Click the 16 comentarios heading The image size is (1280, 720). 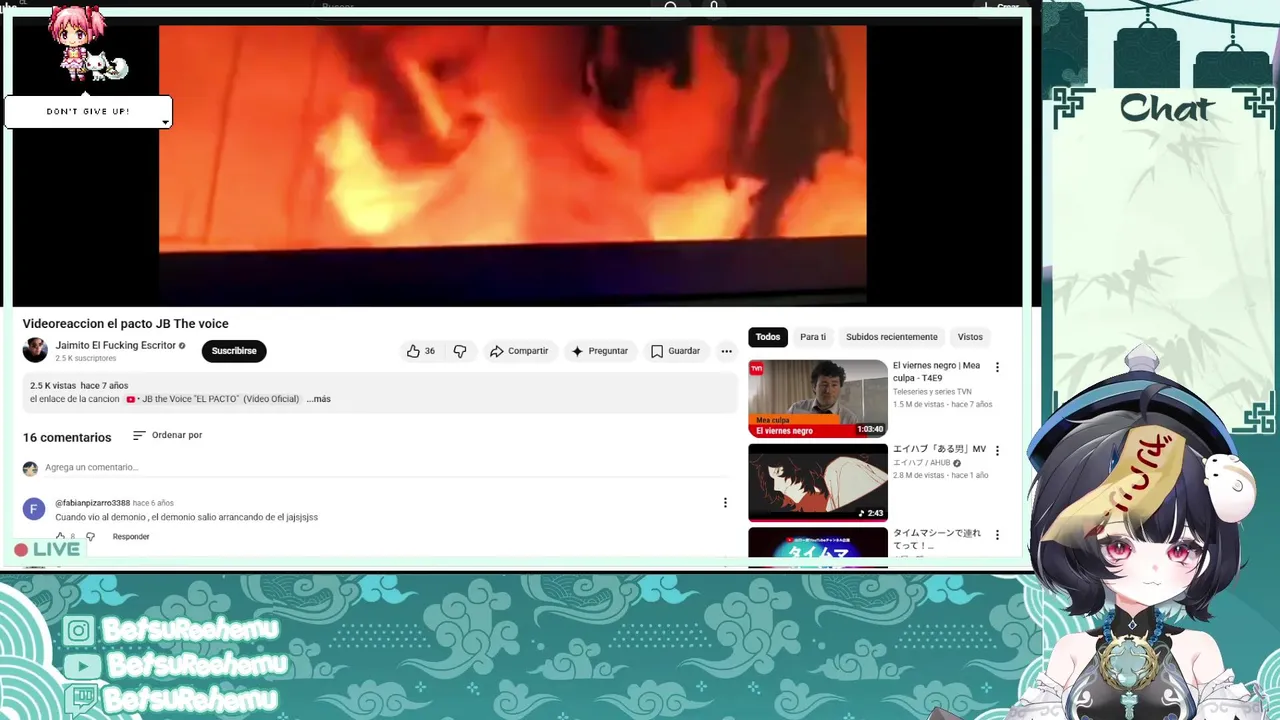click(x=67, y=438)
